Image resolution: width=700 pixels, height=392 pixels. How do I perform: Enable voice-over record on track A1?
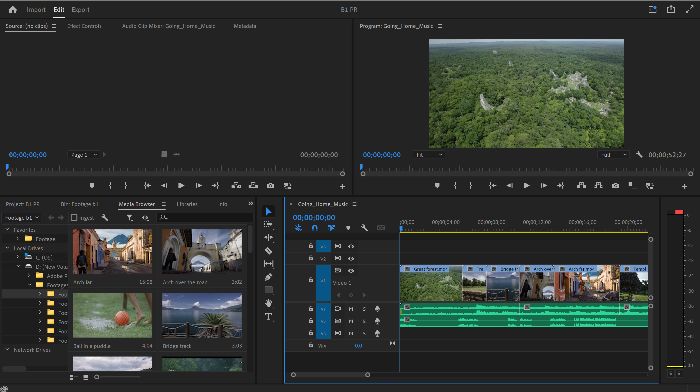[377, 309]
